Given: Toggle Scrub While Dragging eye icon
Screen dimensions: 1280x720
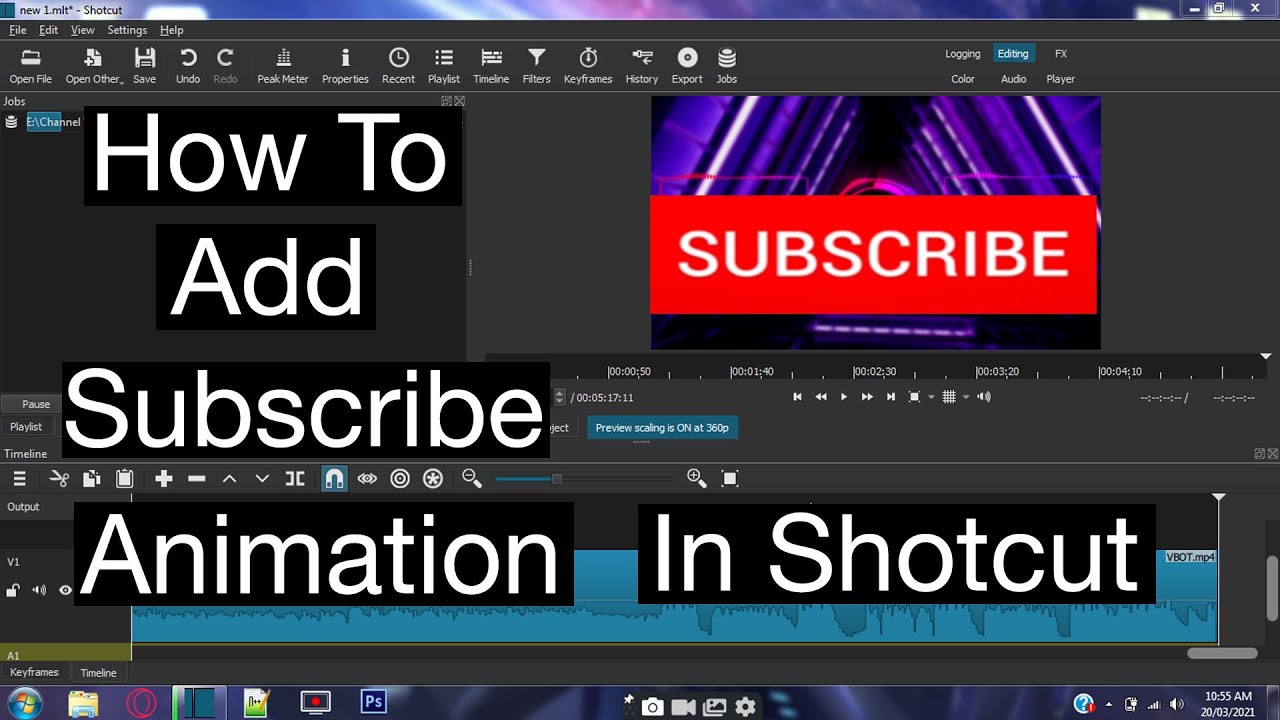Looking at the screenshot, I should tap(367, 479).
